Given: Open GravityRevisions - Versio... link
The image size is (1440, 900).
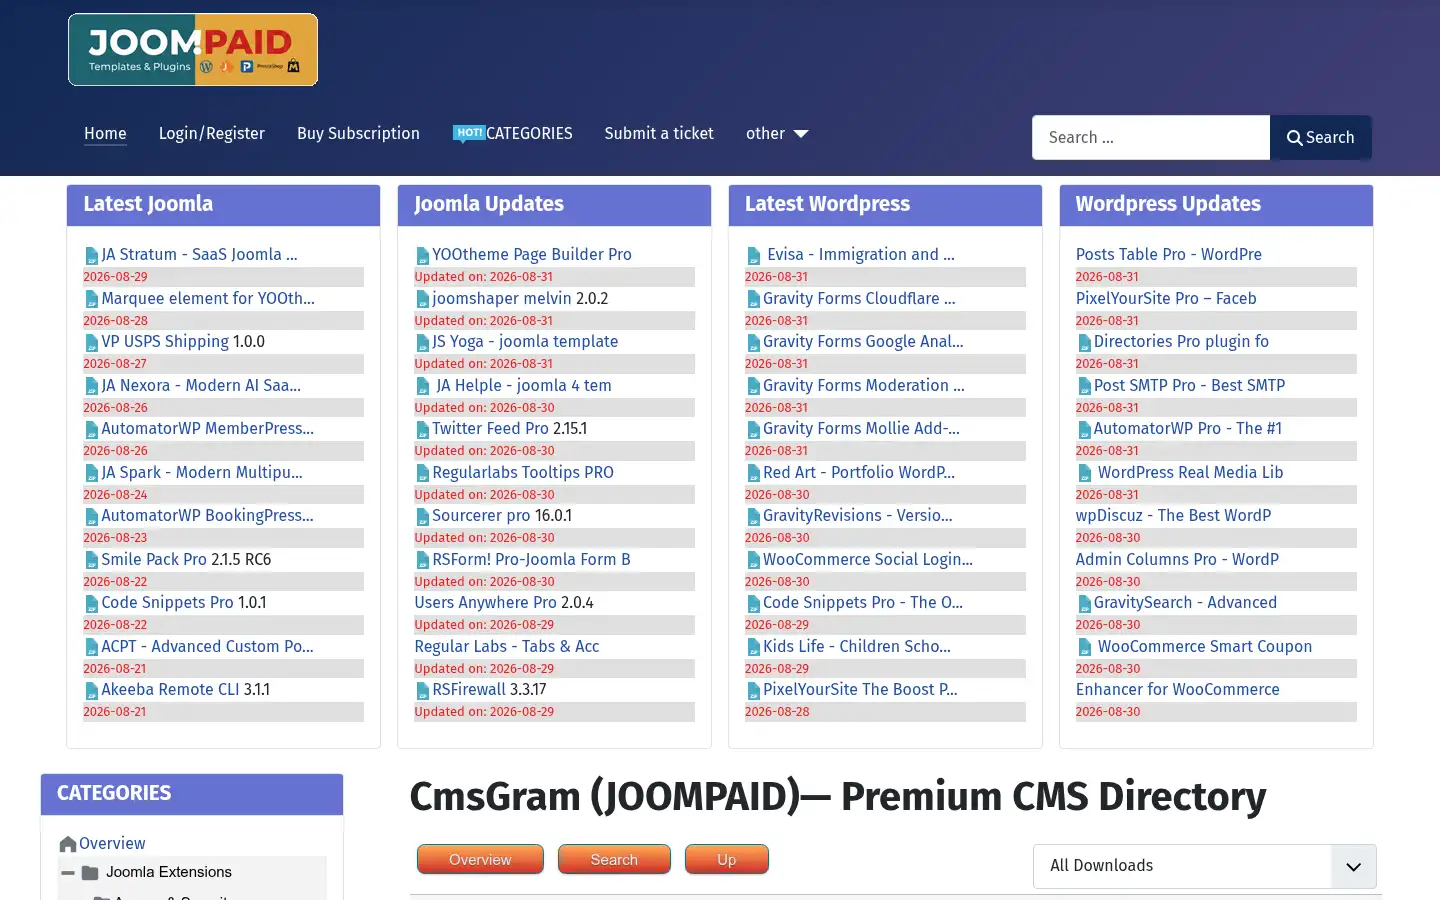Looking at the screenshot, I should 858,515.
